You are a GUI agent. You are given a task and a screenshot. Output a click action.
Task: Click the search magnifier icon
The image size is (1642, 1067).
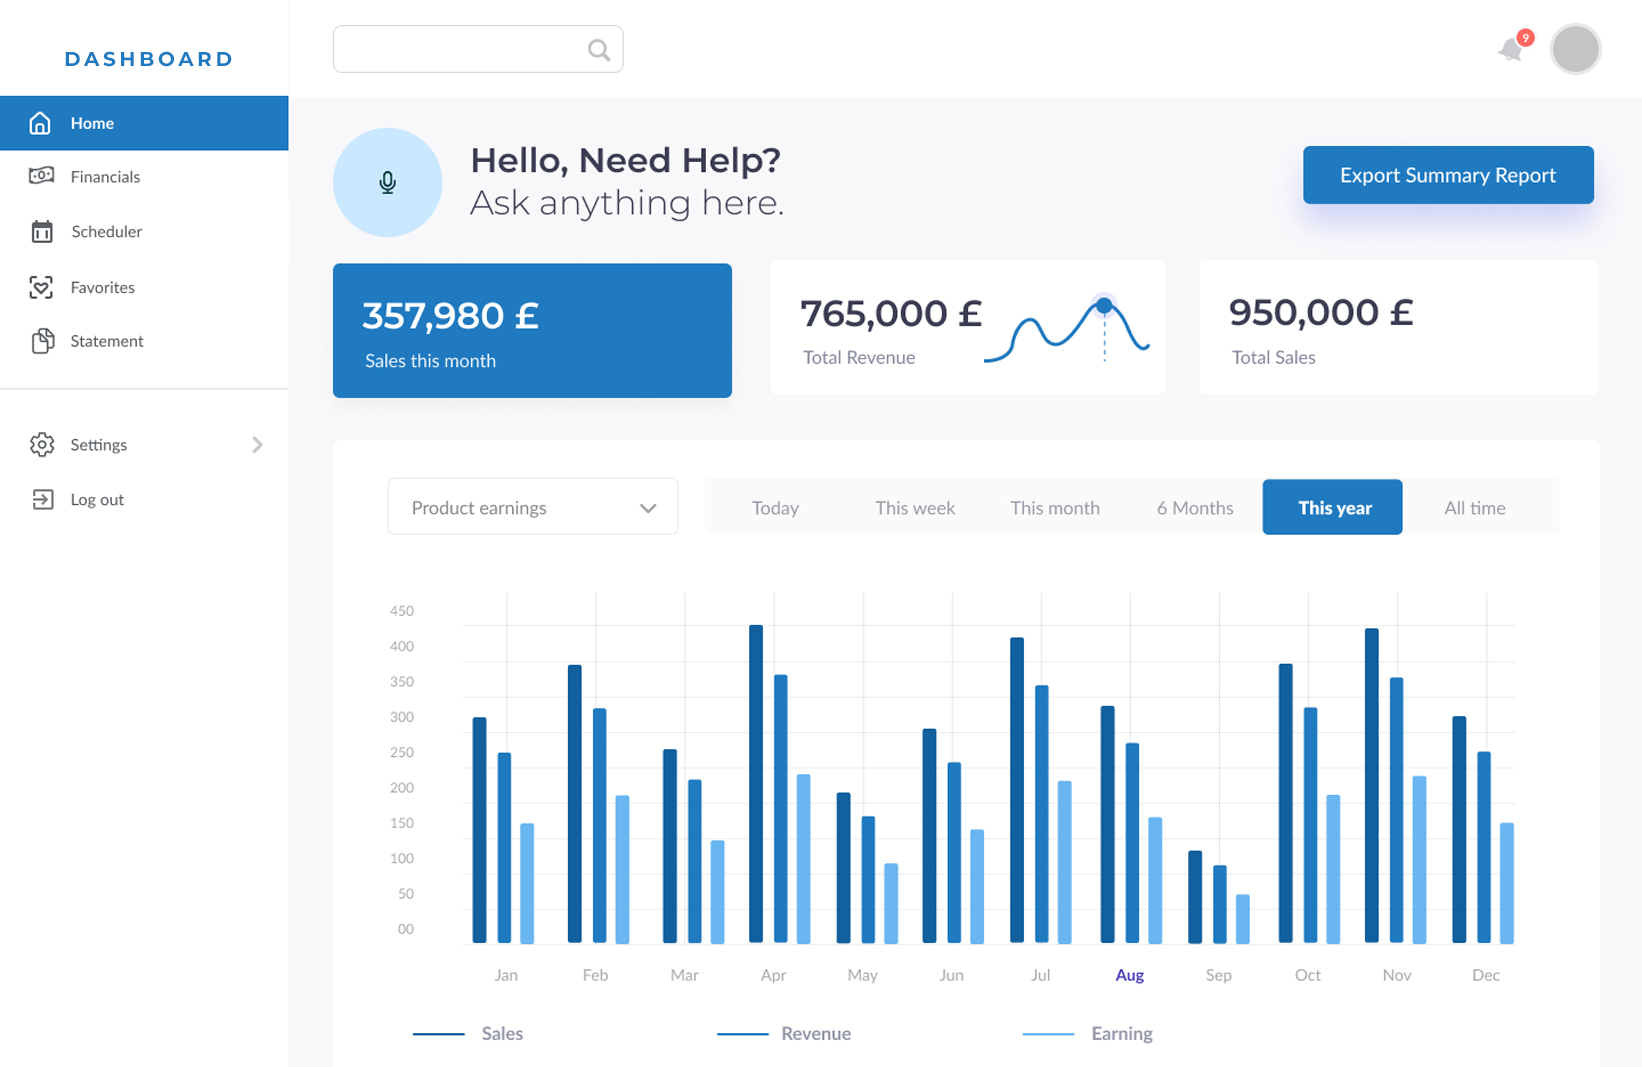pyautogui.click(x=598, y=50)
